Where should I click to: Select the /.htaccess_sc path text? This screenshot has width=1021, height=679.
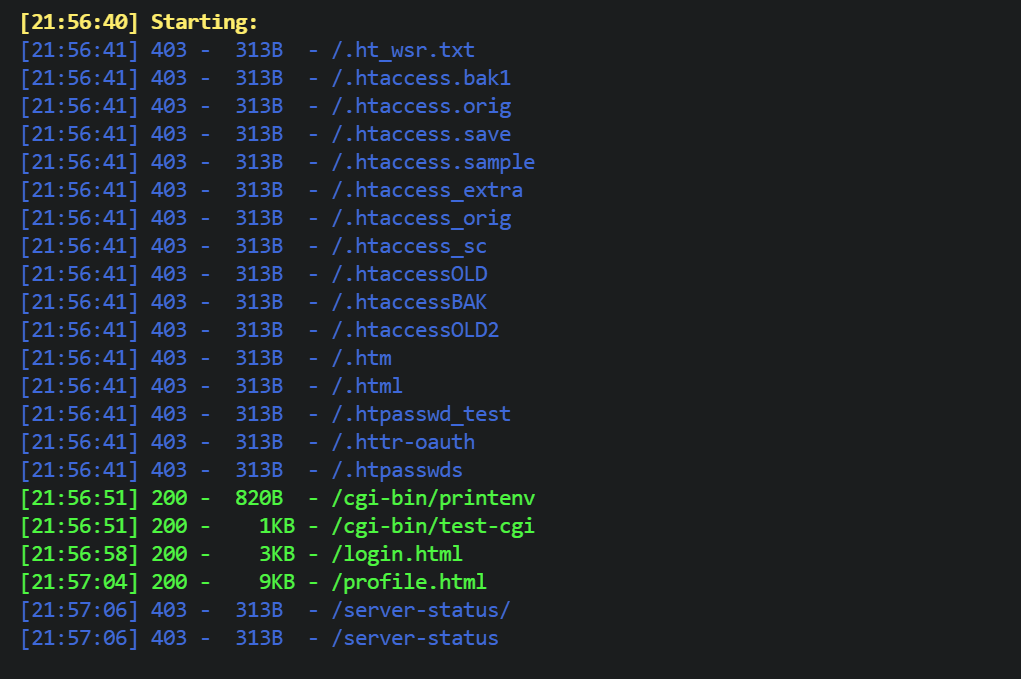click(x=409, y=246)
